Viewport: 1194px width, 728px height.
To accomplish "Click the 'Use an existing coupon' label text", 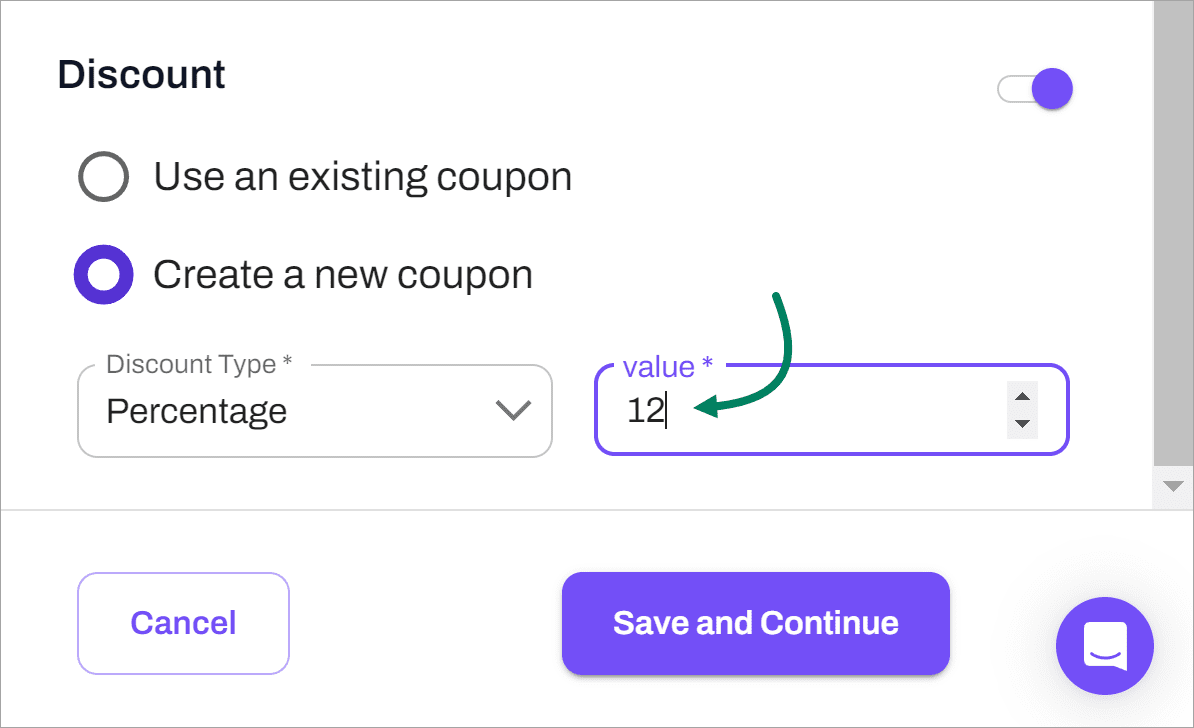I will [362, 177].
